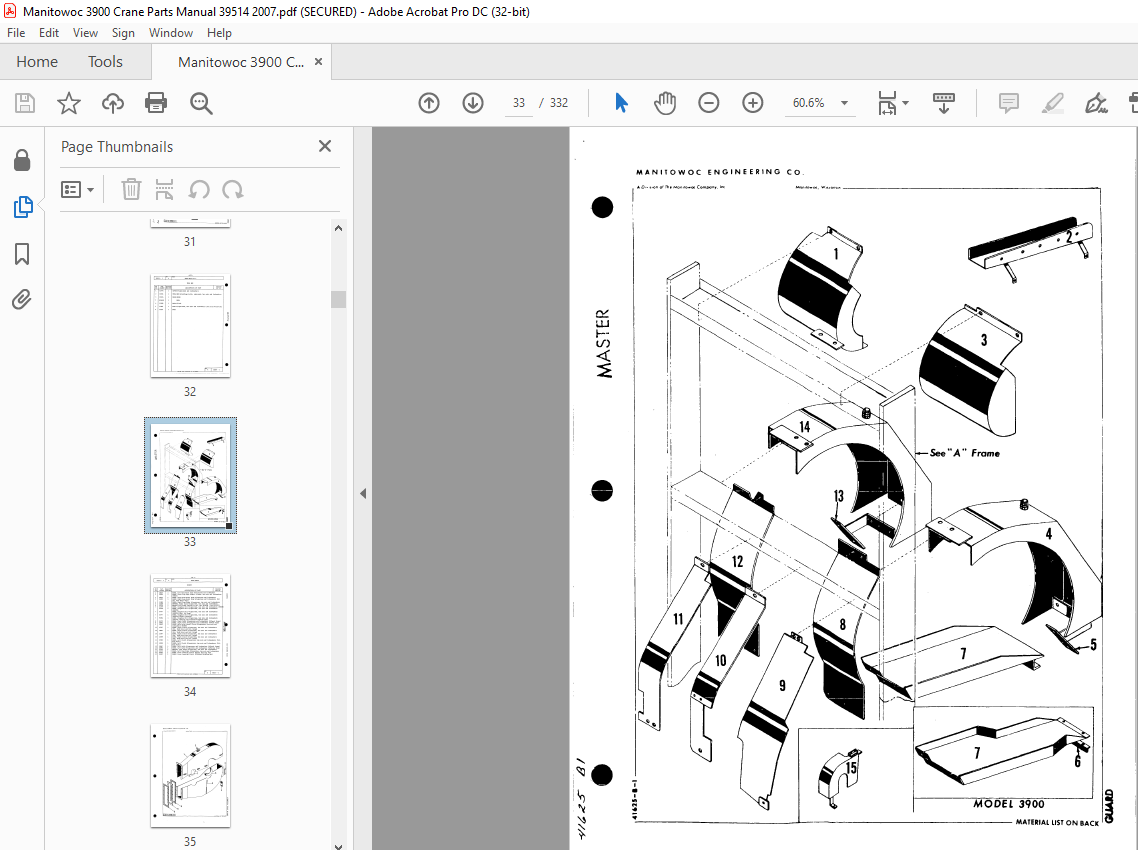
Task: Open thumbnails options dropdown menu
Action: [78, 189]
